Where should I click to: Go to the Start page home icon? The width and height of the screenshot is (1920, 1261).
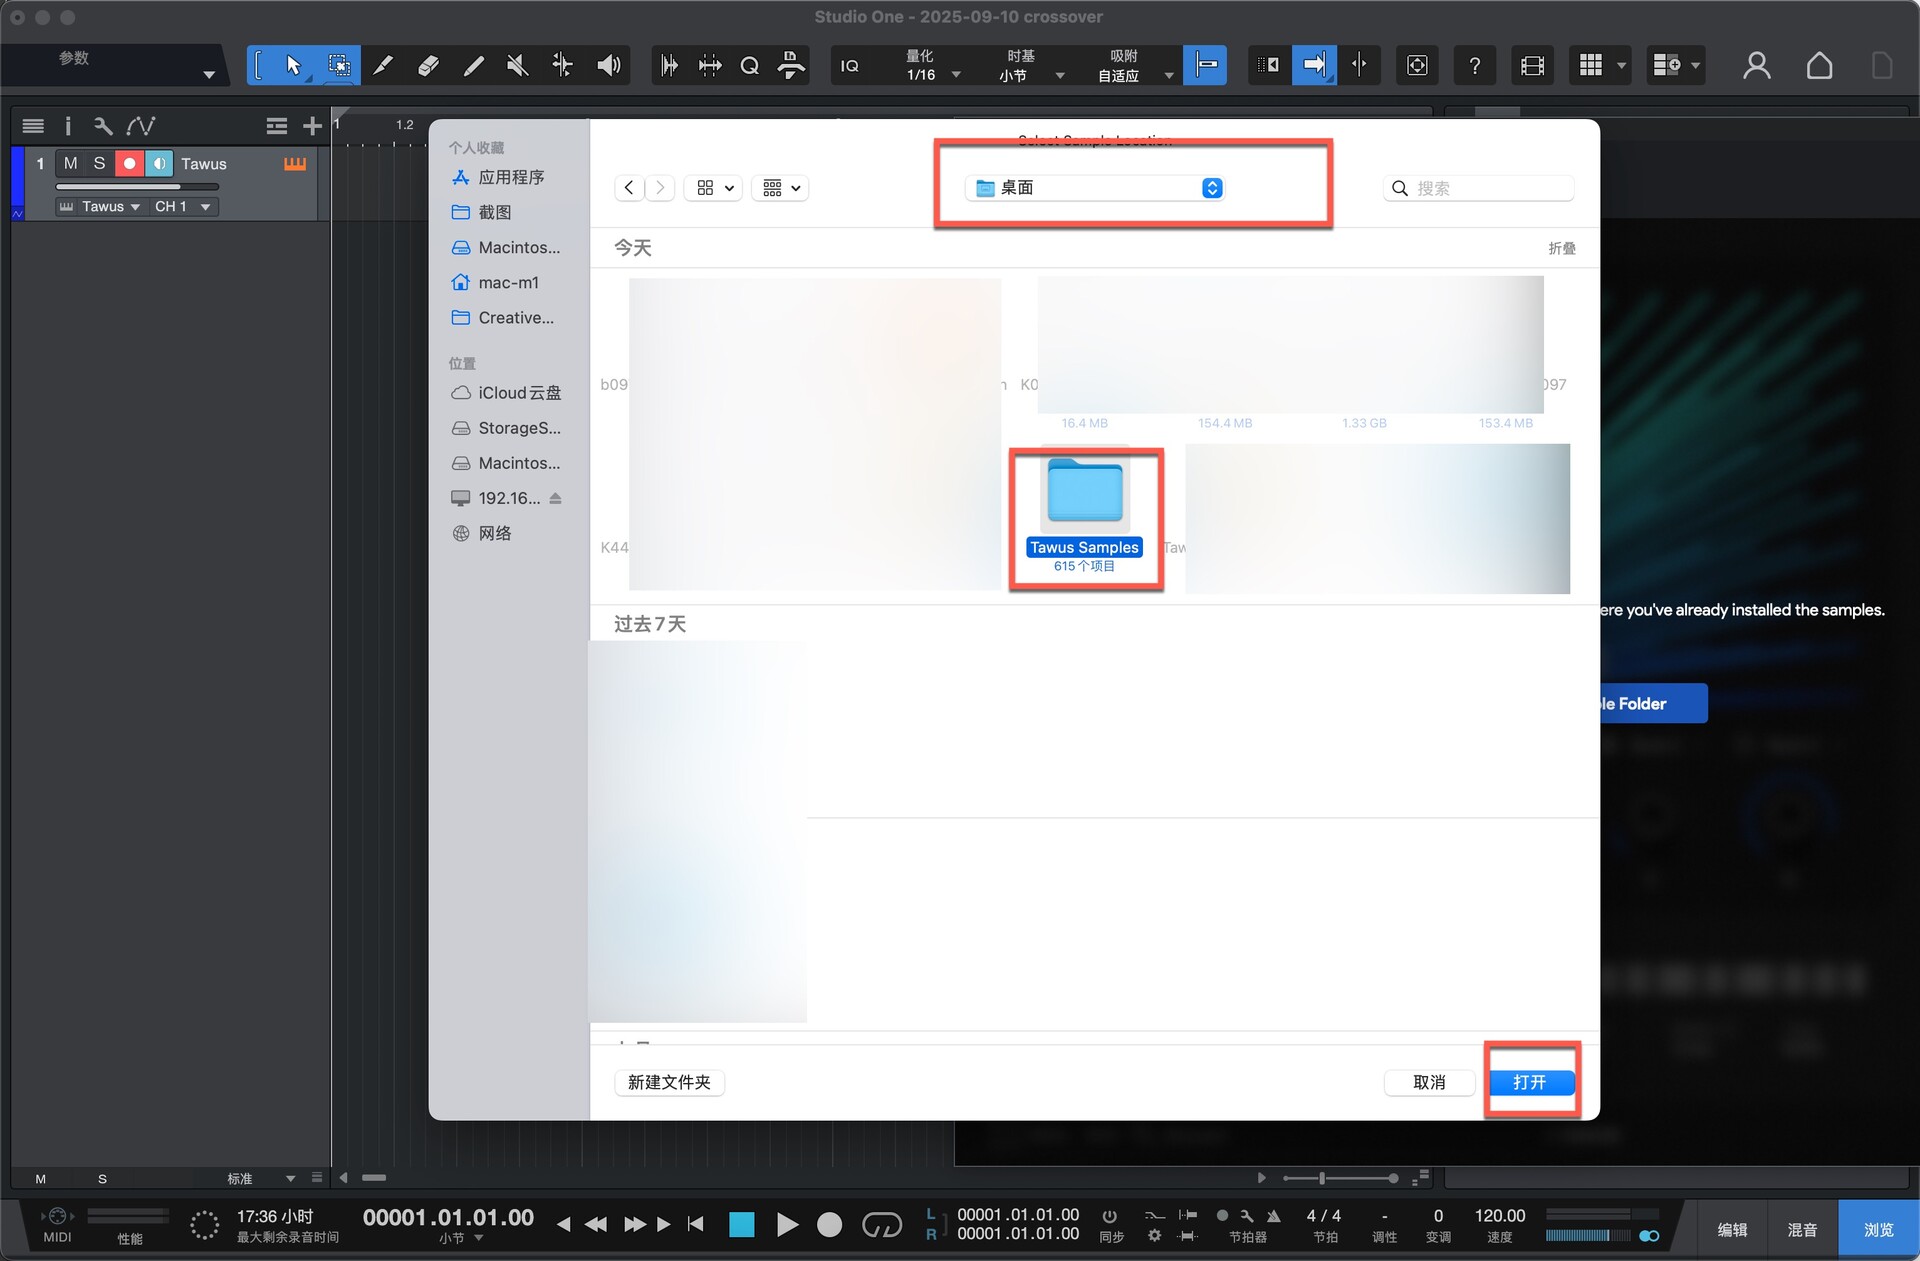1819,66
